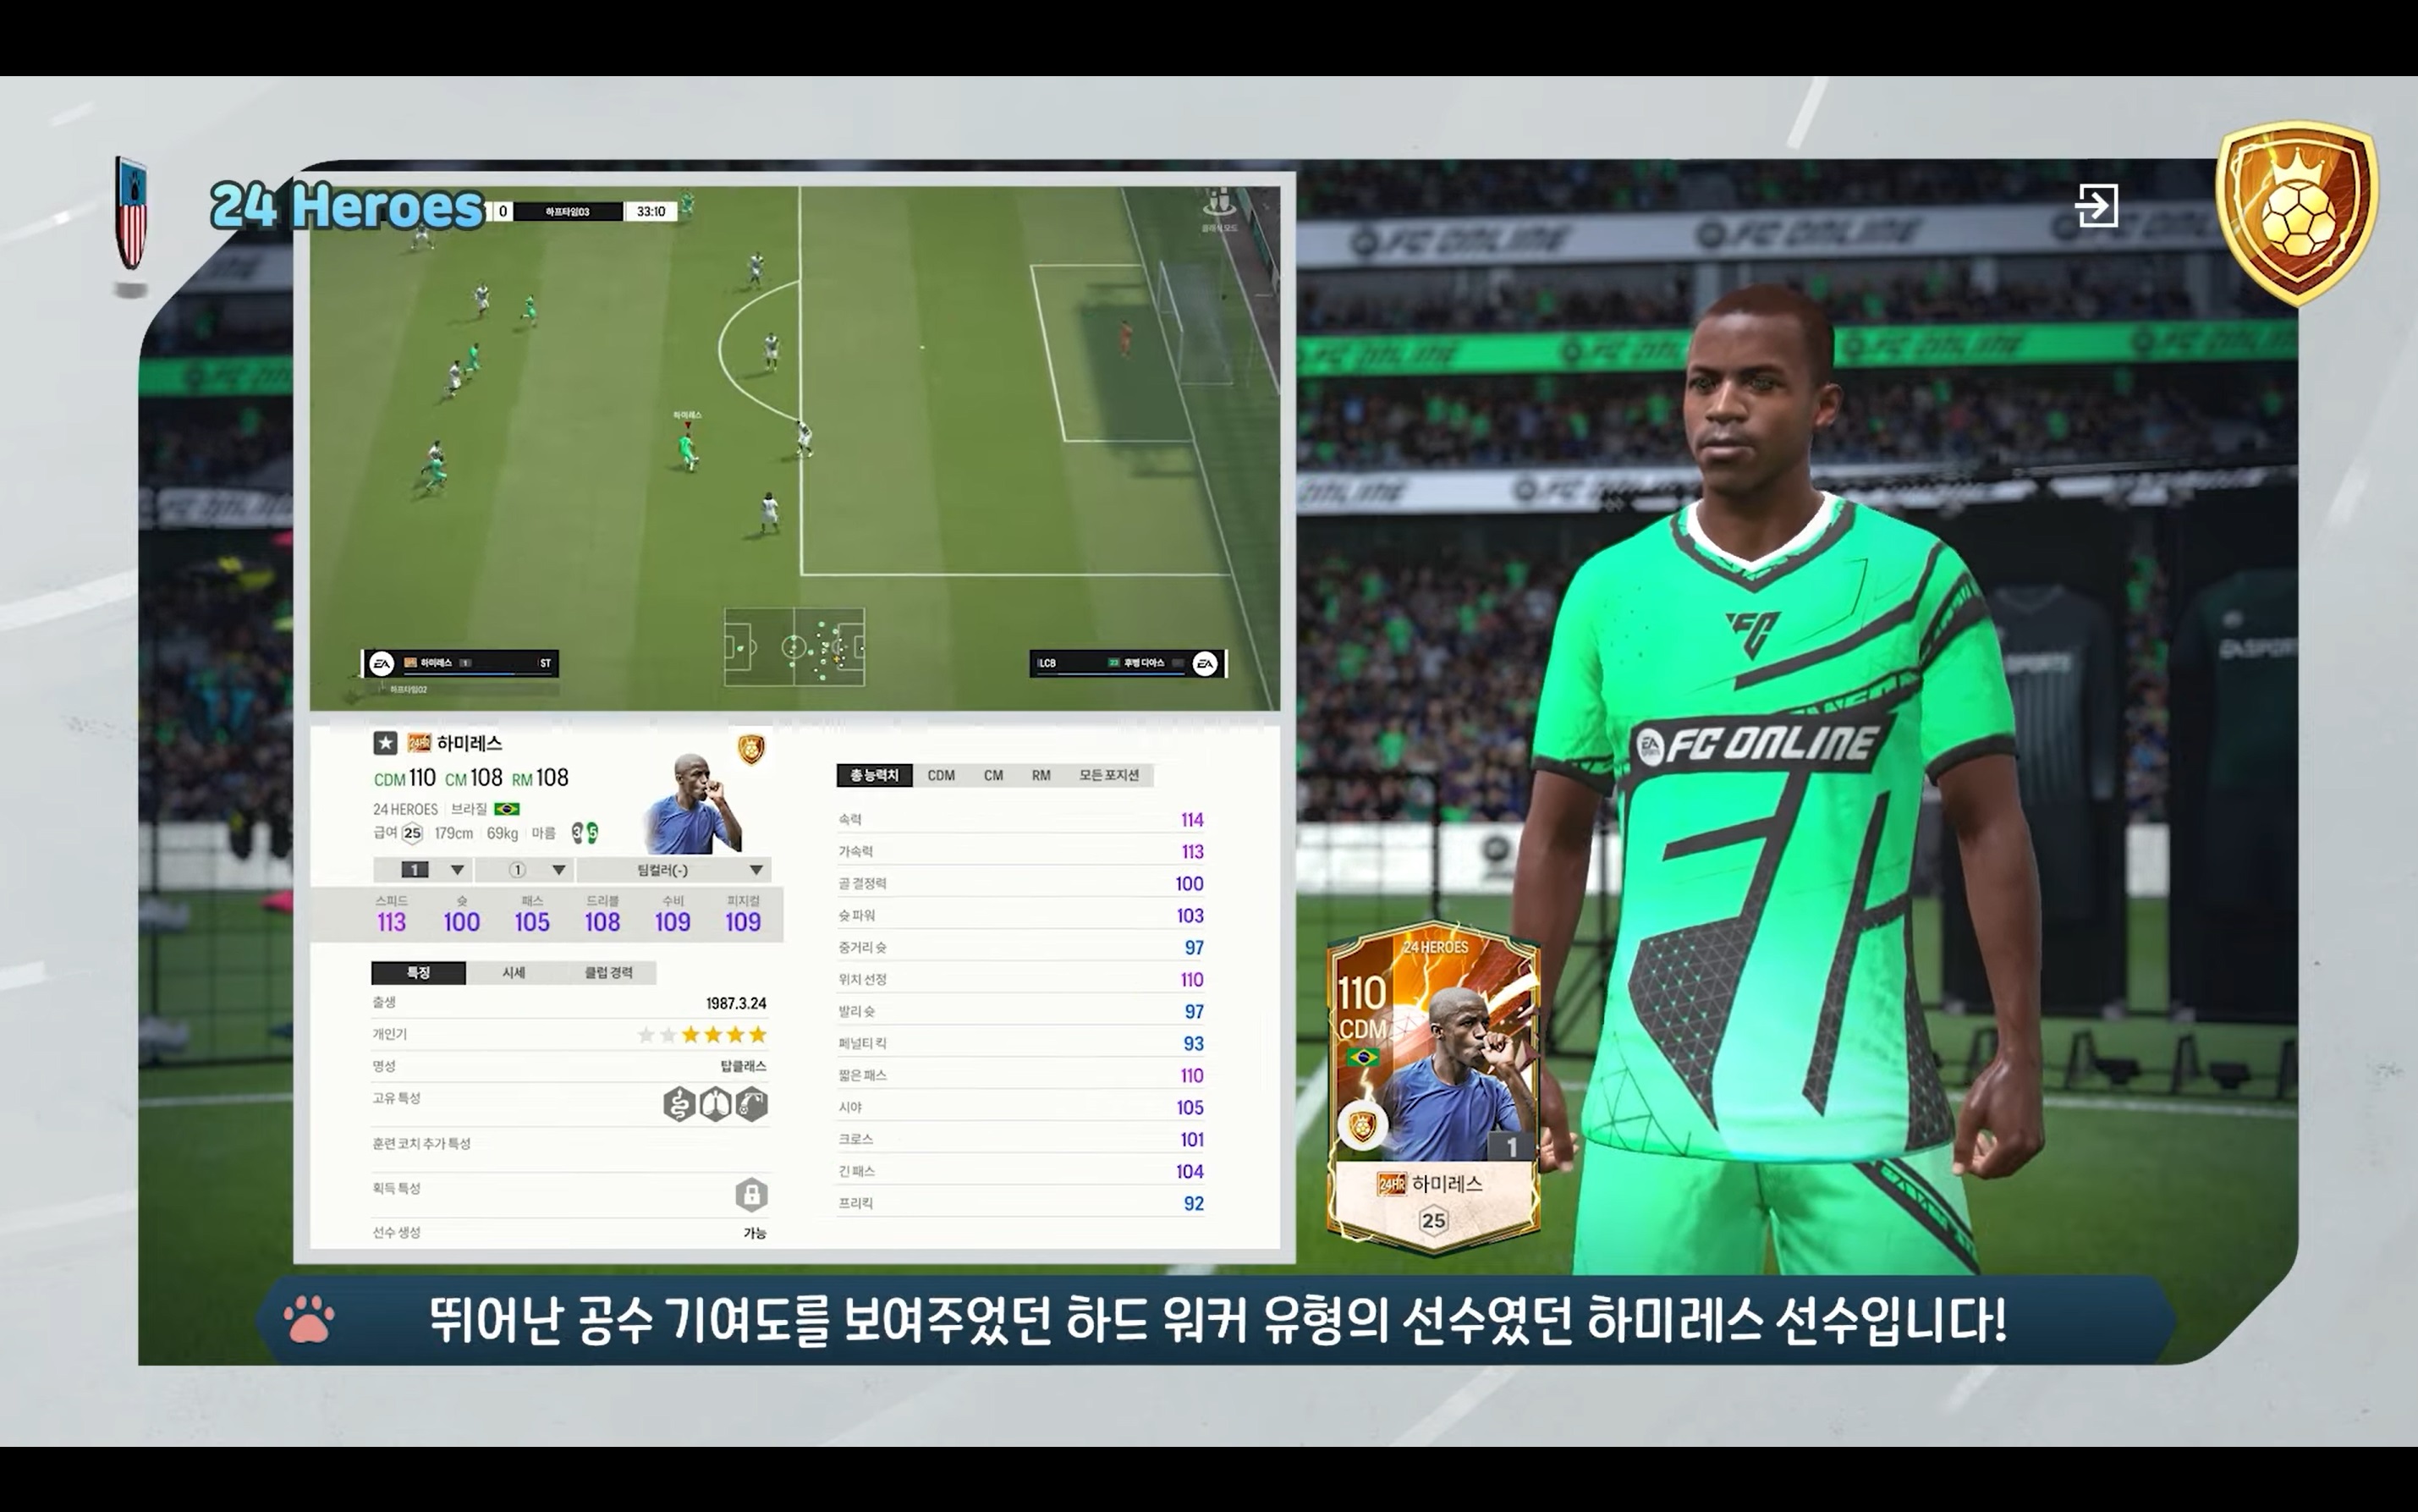Image resolution: width=2418 pixels, height=1512 pixels.
Task: Click the 스피드 113 summary stat
Action: [391, 915]
